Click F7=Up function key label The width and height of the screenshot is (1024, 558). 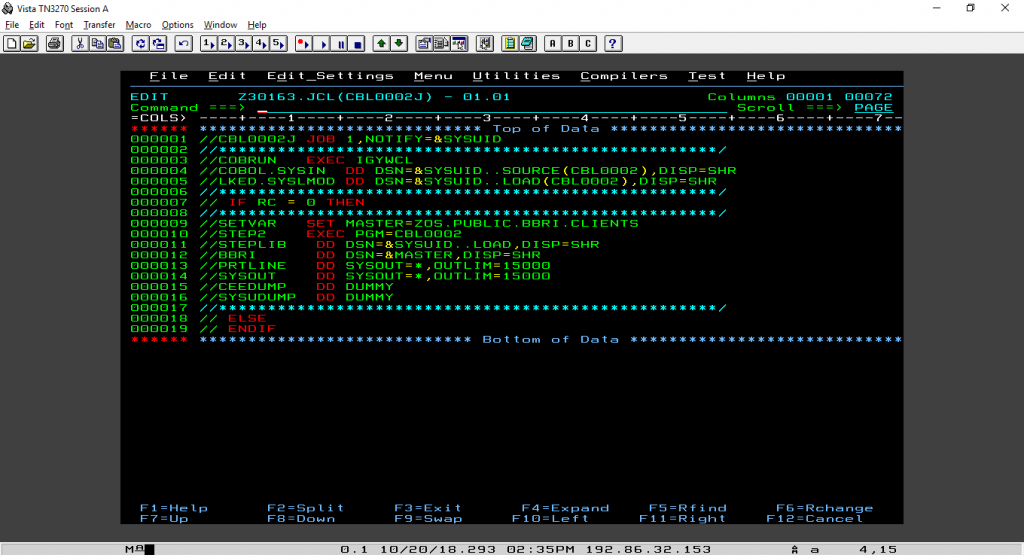click(x=164, y=519)
